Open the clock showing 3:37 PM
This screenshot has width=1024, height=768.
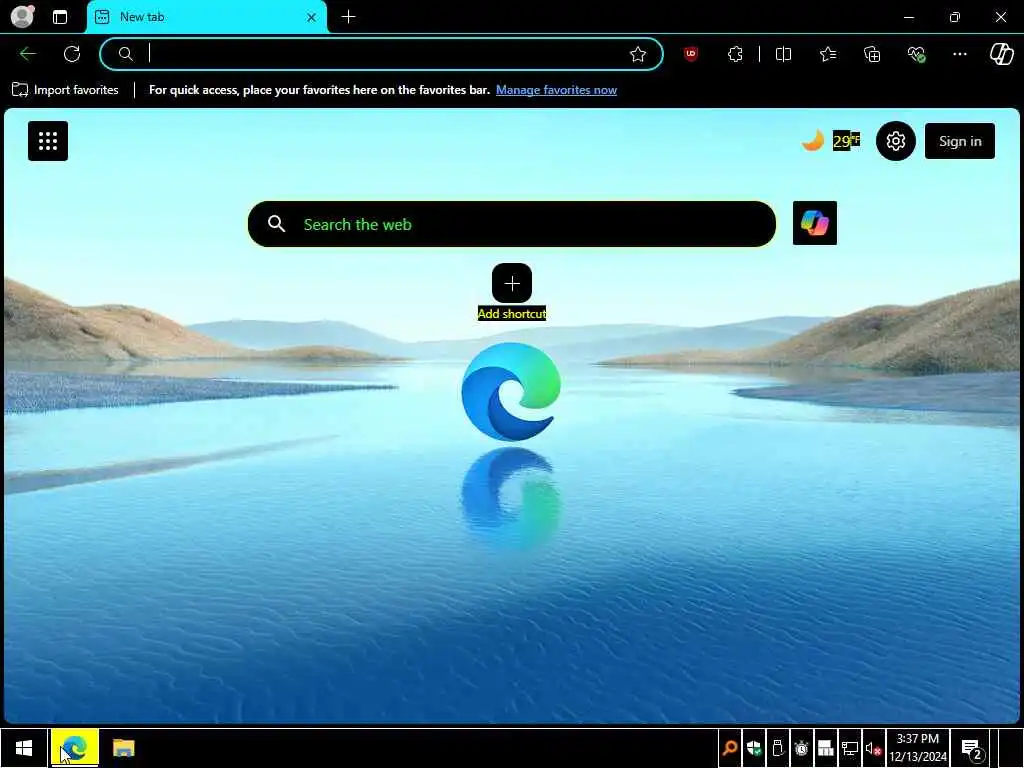[x=918, y=748]
